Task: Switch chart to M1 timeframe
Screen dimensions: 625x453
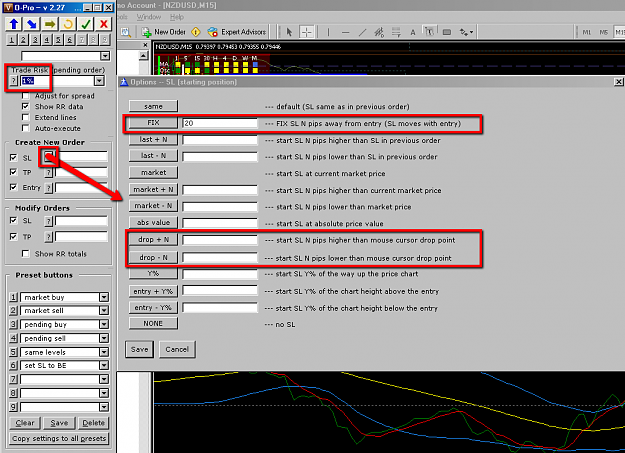Action: tap(587, 32)
